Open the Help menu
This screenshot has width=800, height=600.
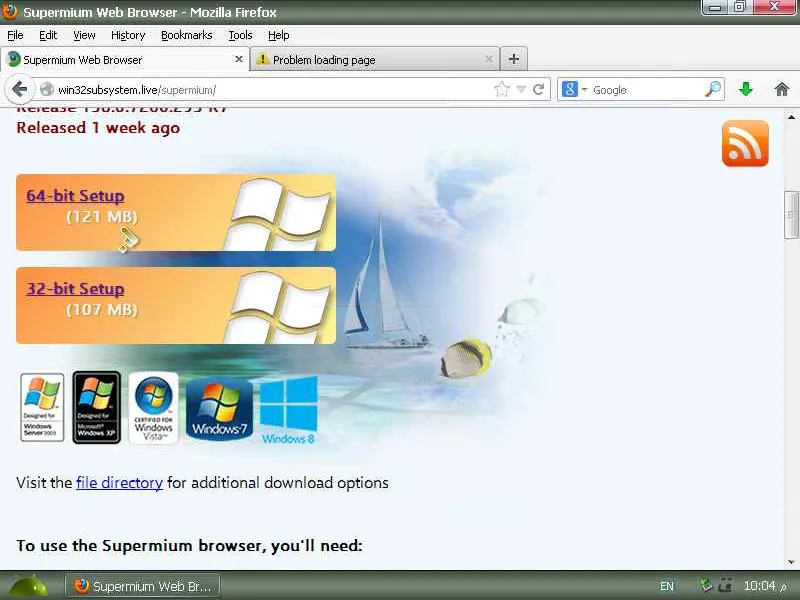pos(279,35)
